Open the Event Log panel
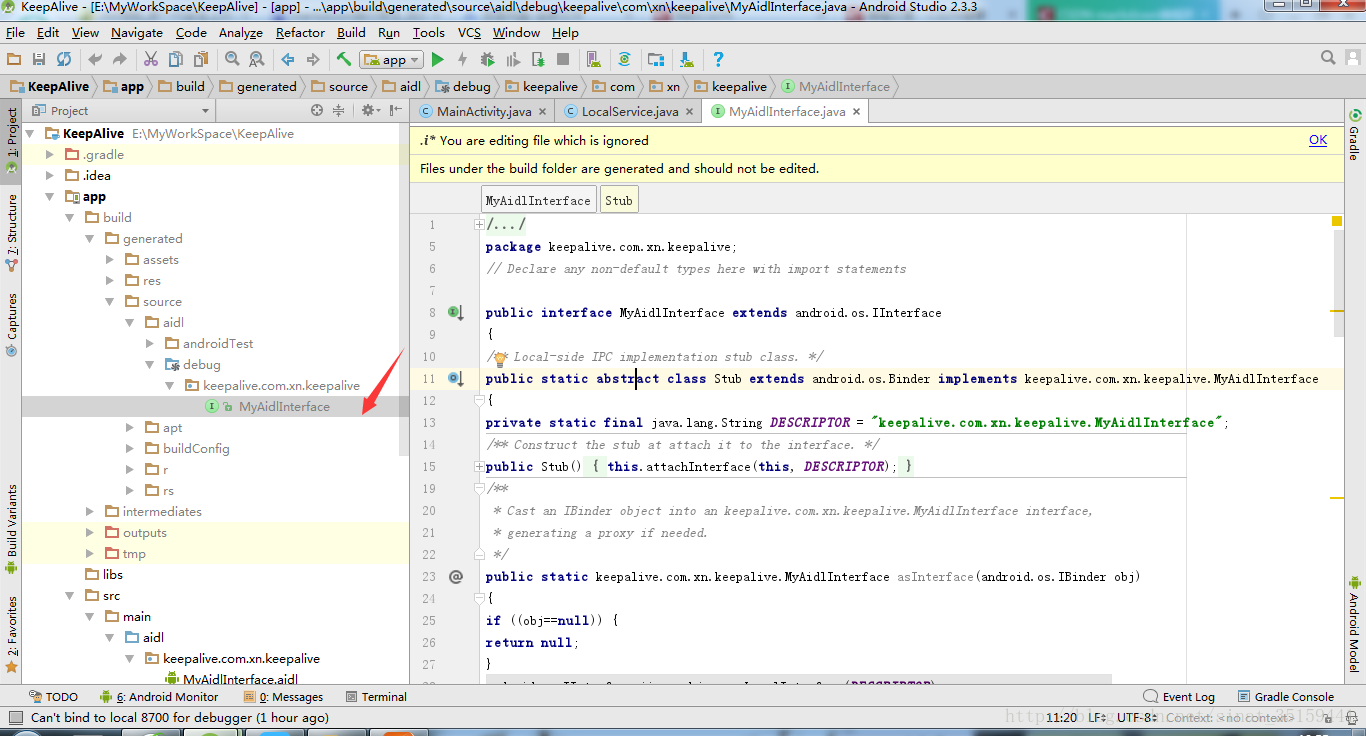The image size is (1366, 736). 1179,697
